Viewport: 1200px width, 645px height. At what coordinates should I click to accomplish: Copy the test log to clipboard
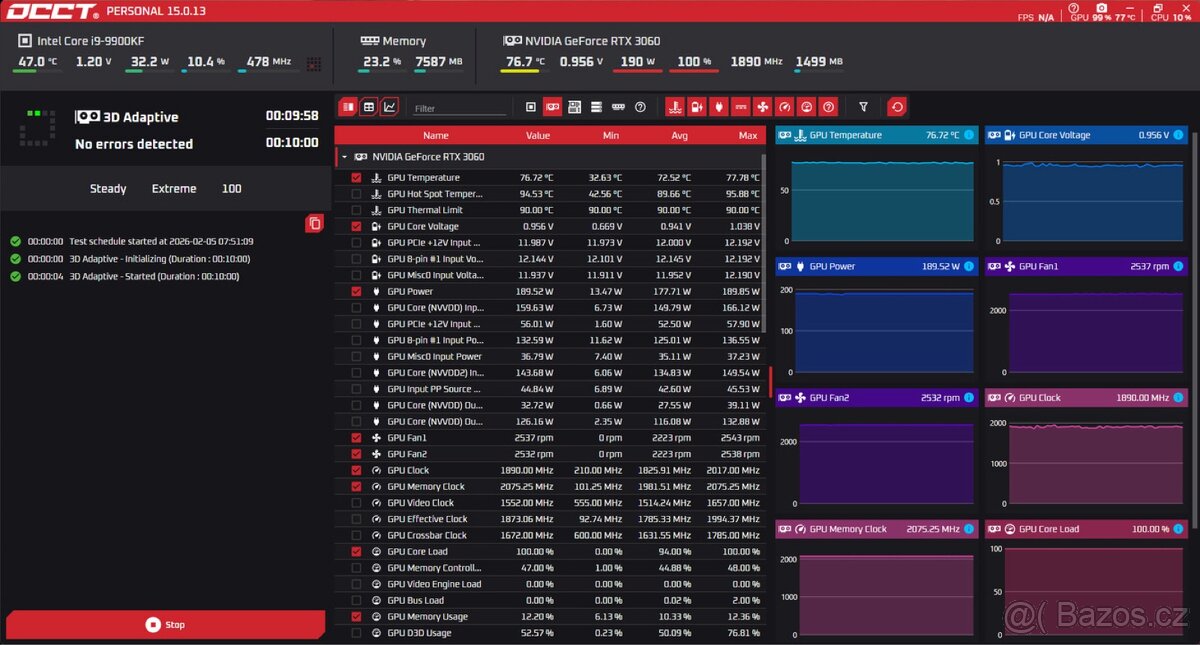pyautogui.click(x=314, y=223)
